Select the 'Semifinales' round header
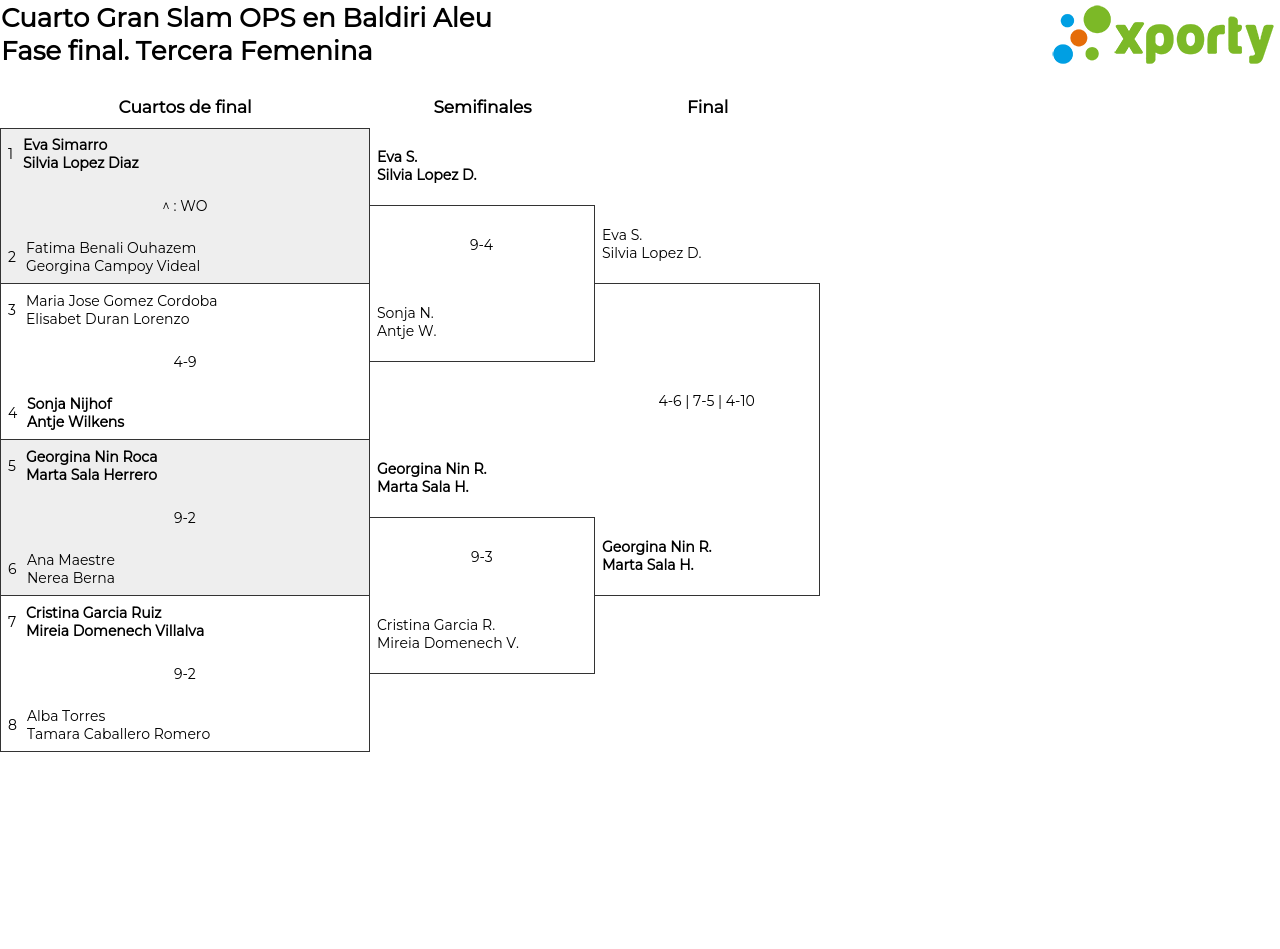The image size is (1280, 949). pyautogui.click(x=482, y=107)
